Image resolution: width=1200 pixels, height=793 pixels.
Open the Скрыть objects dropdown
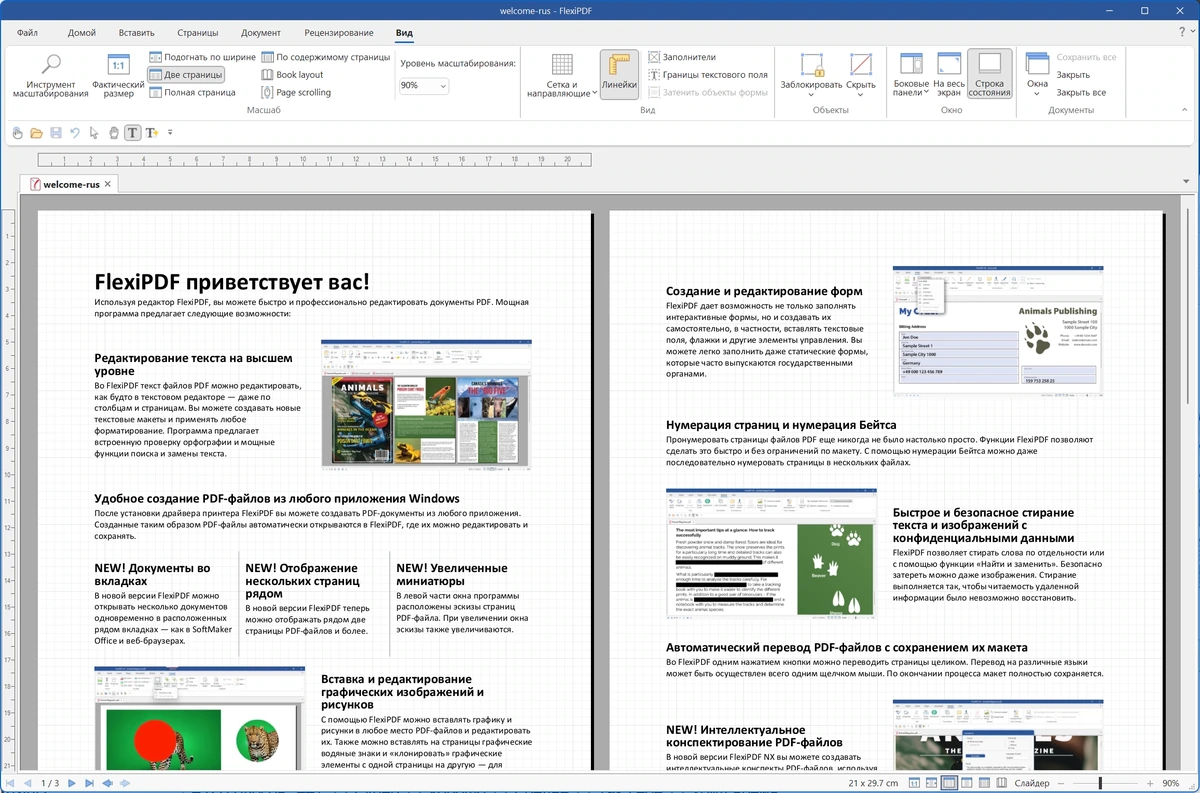click(x=860, y=76)
